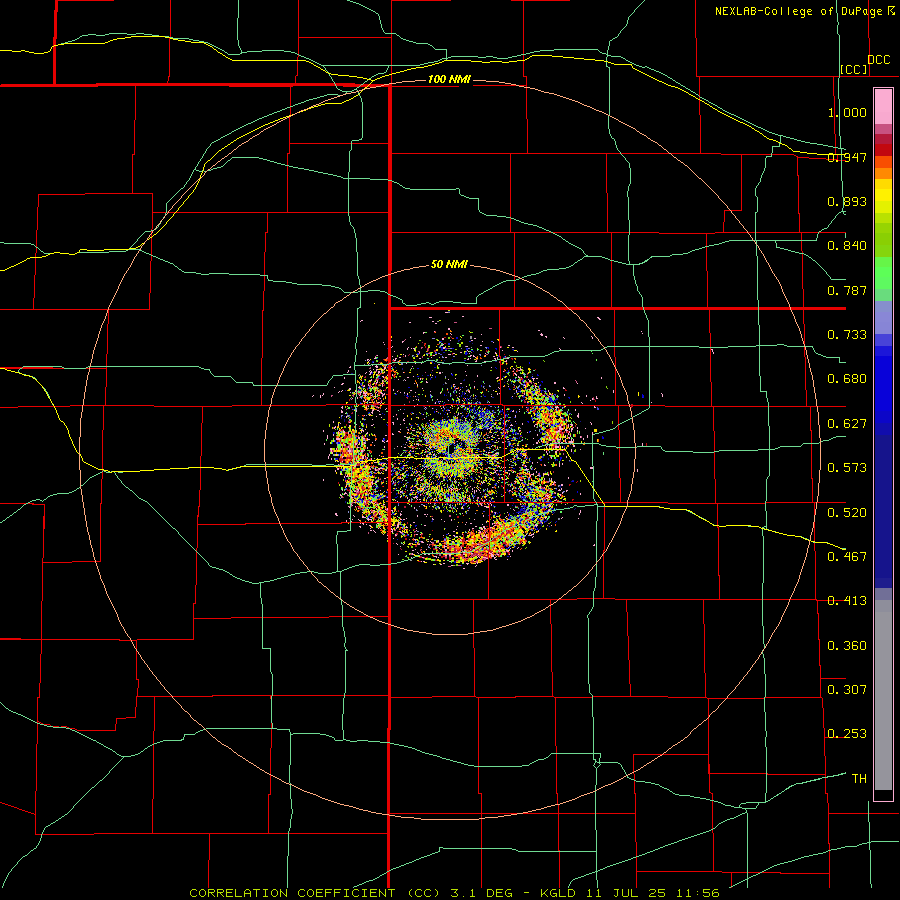
Task: Click the 0.947 value on color scale
Action: [x=847, y=157]
